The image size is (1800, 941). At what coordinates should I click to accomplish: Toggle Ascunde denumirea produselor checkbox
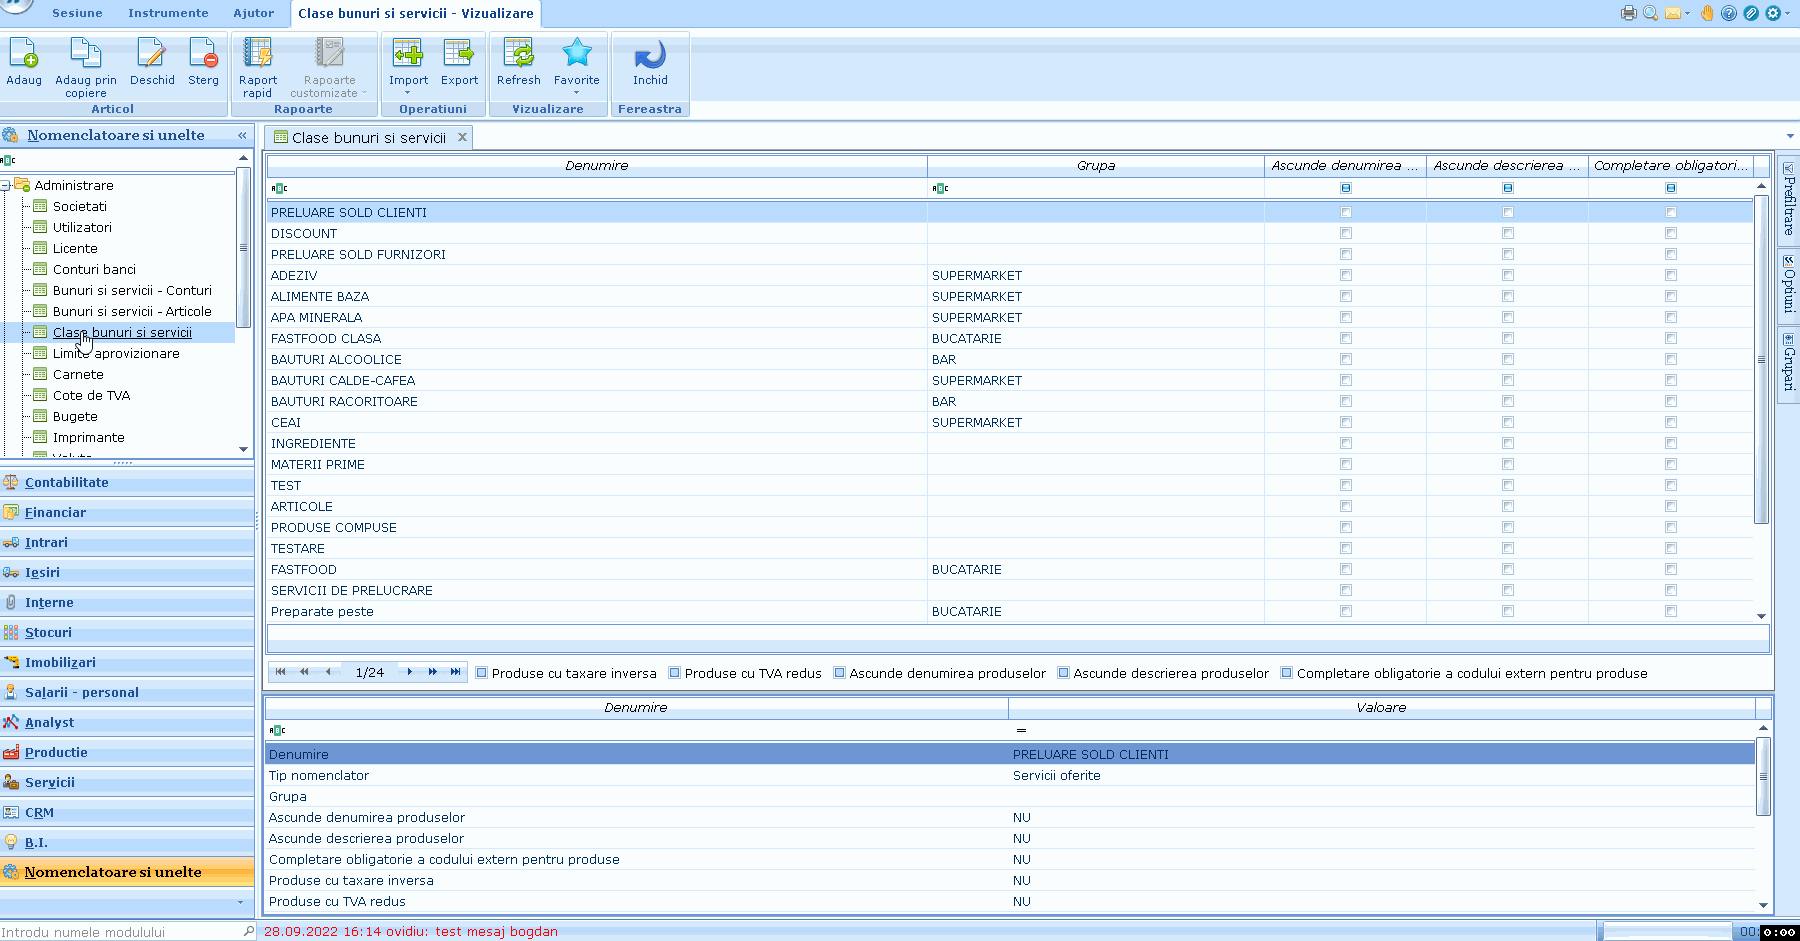click(x=840, y=673)
